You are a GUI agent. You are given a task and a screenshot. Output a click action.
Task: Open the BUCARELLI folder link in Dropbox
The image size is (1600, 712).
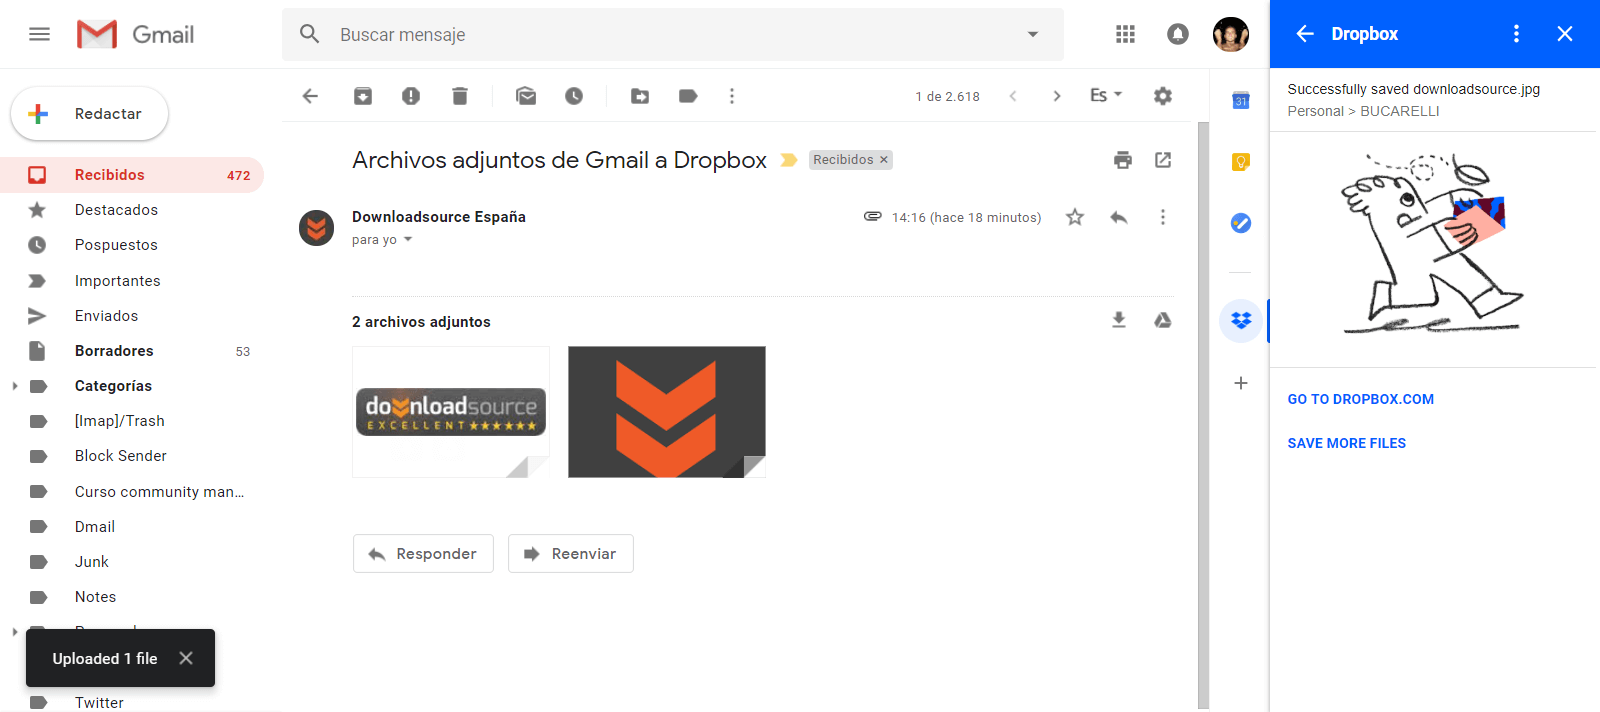[1400, 111]
